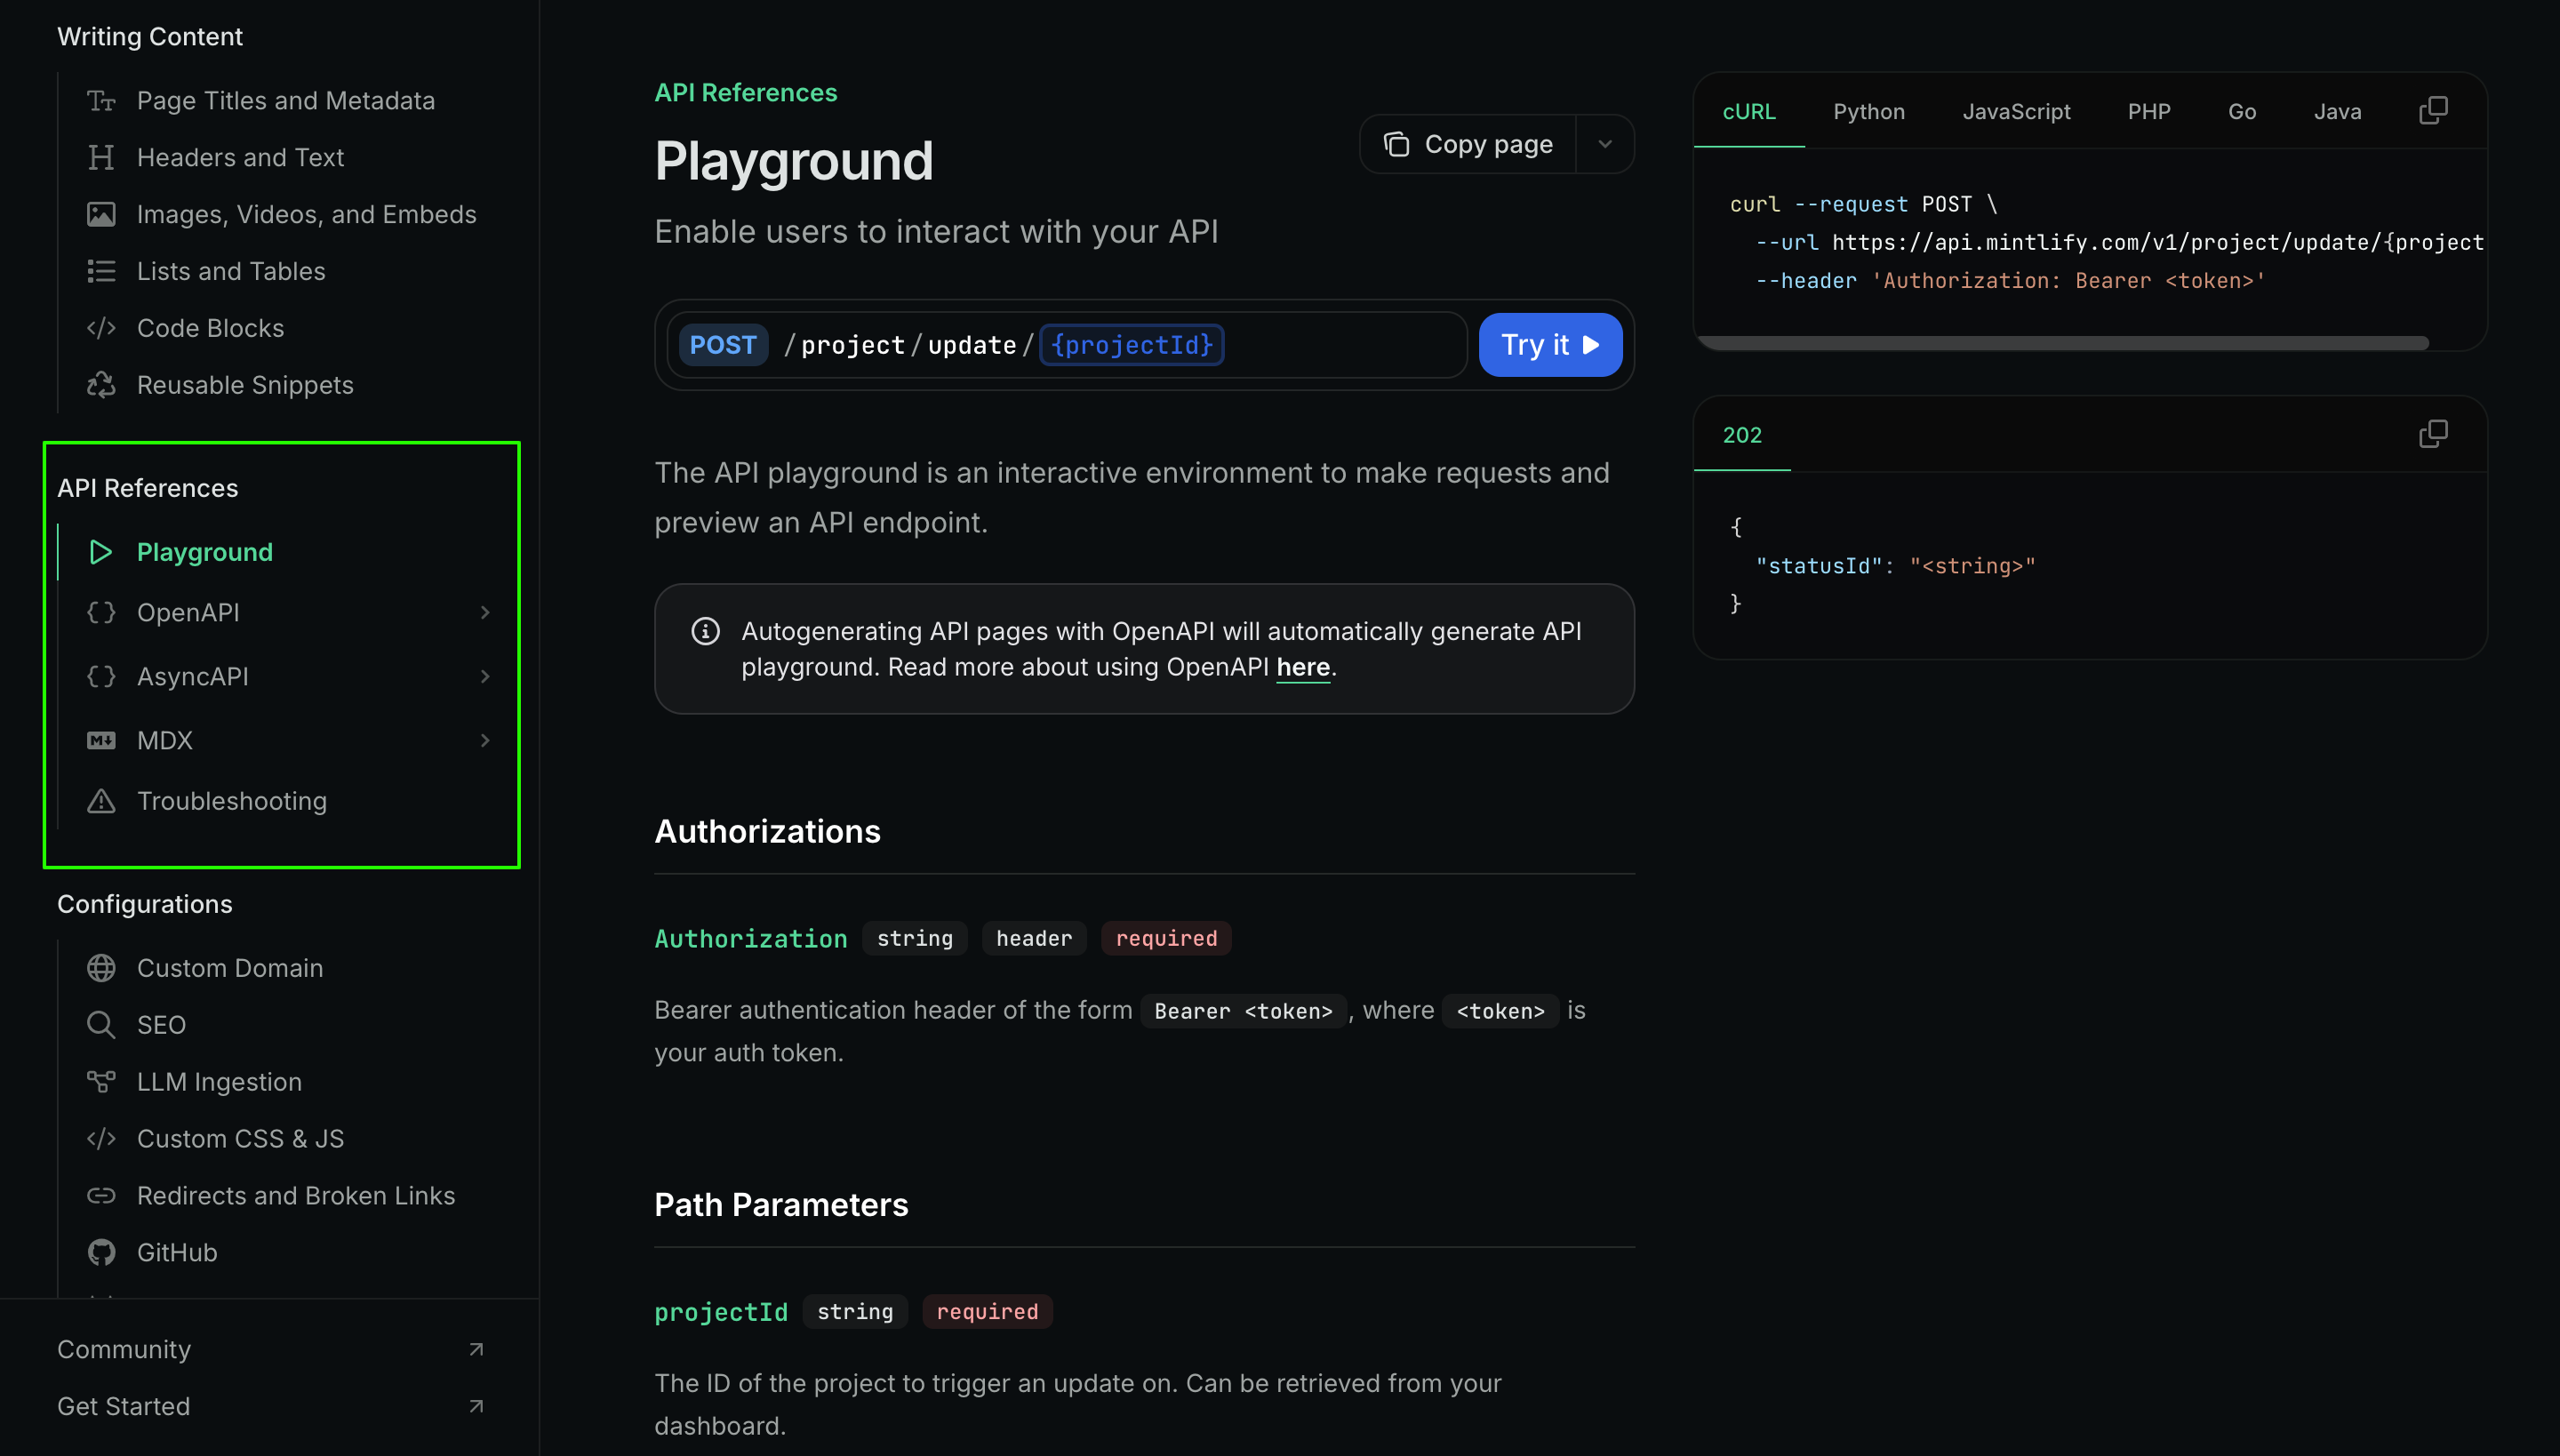Click the Images, Videos, and Embeds picture icon
2560x1456 pixels.
coord(101,214)
